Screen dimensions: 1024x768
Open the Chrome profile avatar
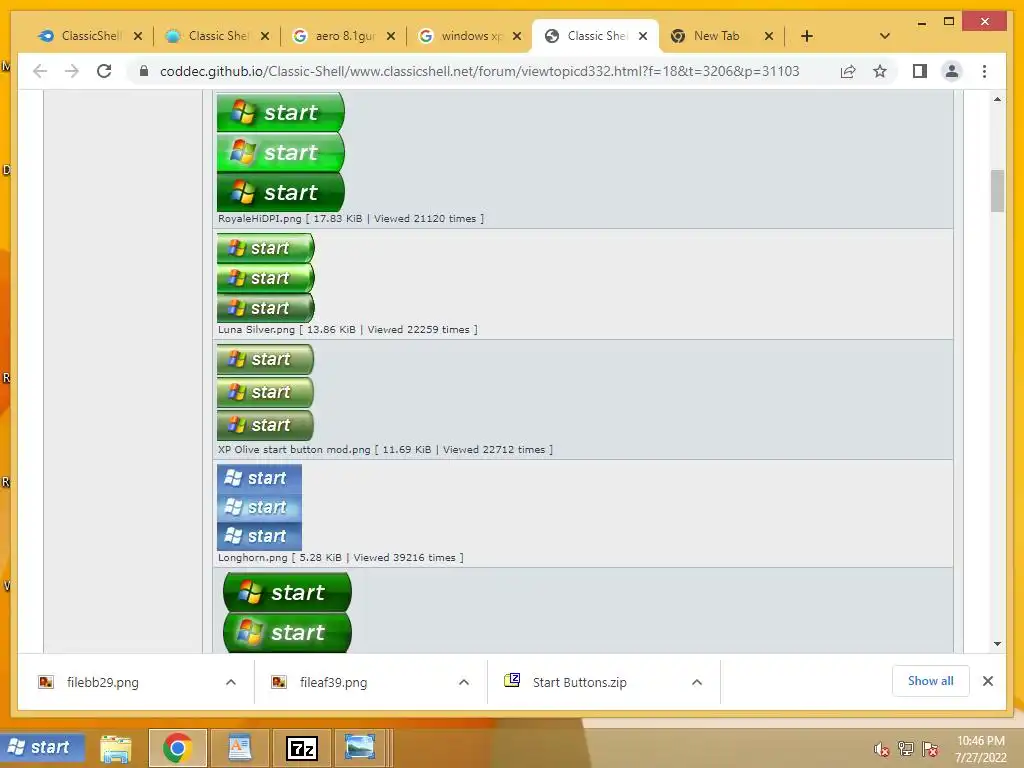click(x=952, y=71)
